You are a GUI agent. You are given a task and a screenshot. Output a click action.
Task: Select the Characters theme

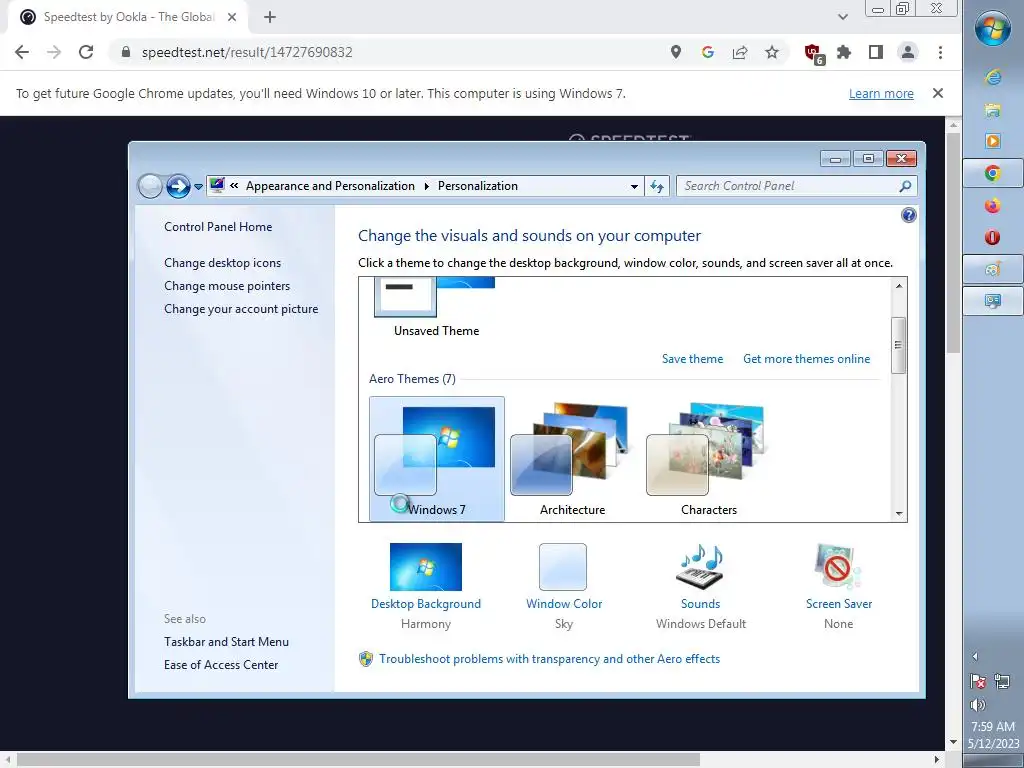click(709, 459)
